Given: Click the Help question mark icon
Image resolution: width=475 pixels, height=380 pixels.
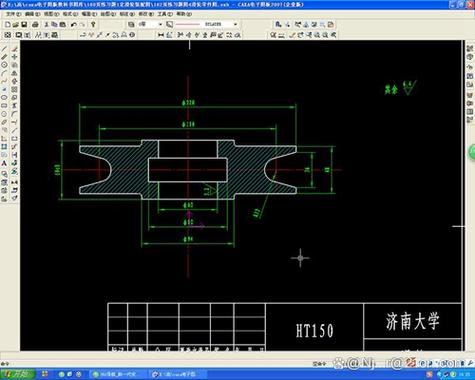Looking at the screenshot, I should tap(93, 25).
